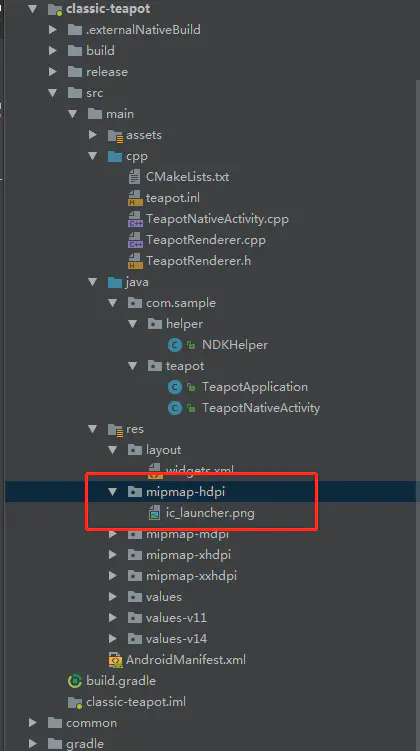Select the teapot.inl file name
The height and width of the screenshot is (751, 420).
[x=173, y=198]
